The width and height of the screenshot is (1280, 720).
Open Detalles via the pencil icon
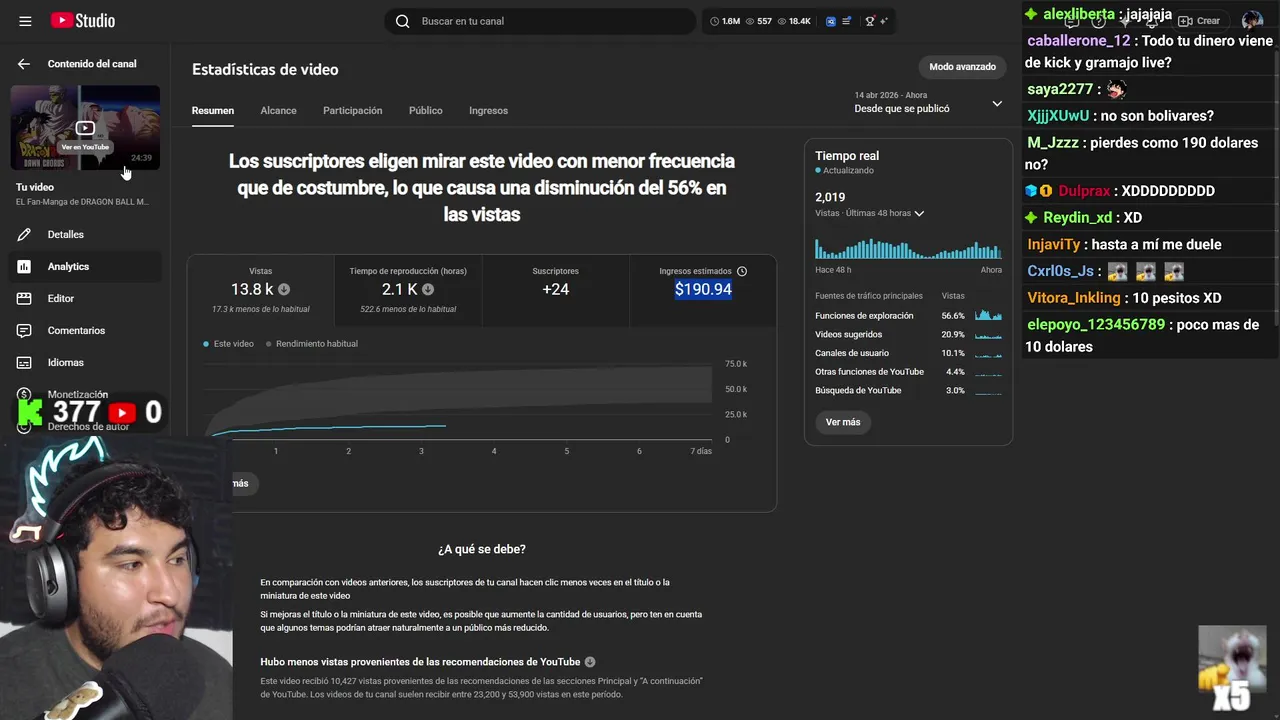click(x=25, y=234)
